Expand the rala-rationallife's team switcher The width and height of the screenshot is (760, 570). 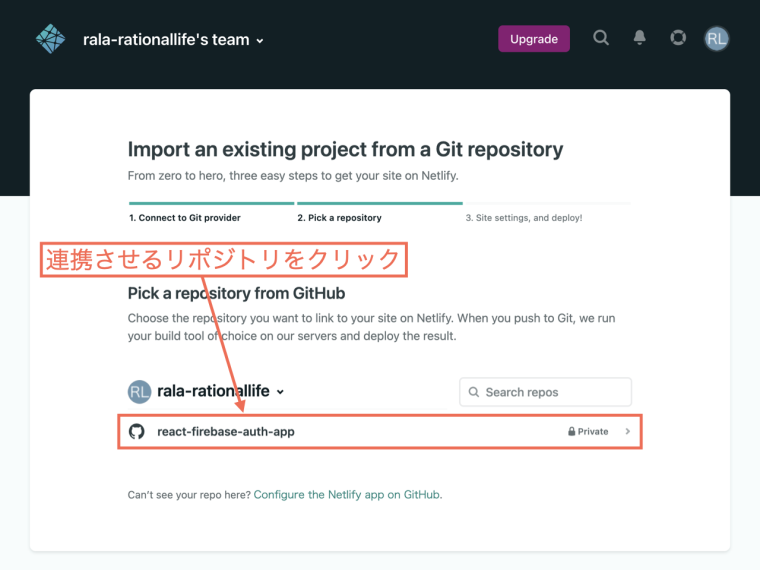point(174,40)
